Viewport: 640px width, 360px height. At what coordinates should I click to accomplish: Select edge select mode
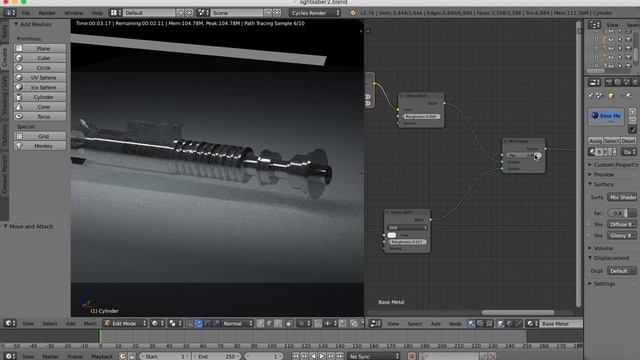269,324
